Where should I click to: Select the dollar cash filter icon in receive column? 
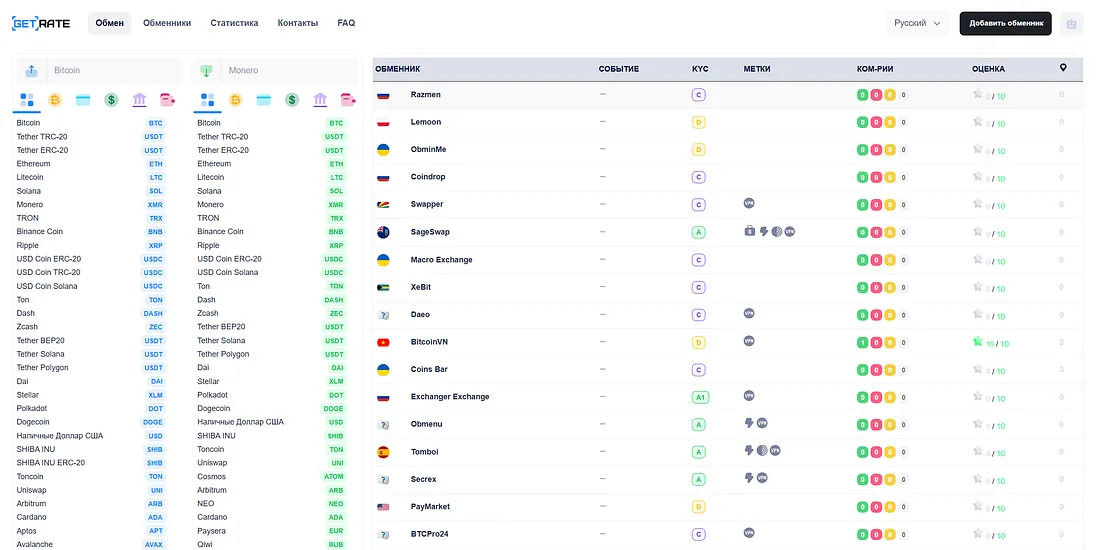(292, 100)
